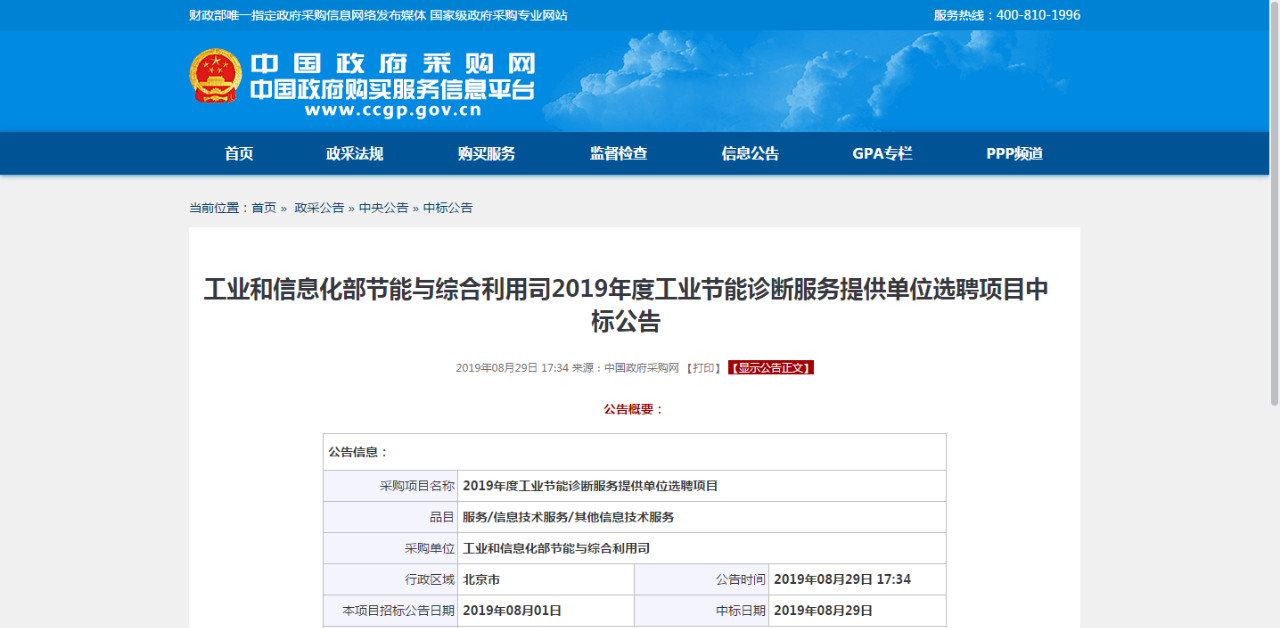The height and width of the screenshot is (628, 1280).
Task: Click the 中标日期 value 2019年08月29日
Action: (823, 610)
